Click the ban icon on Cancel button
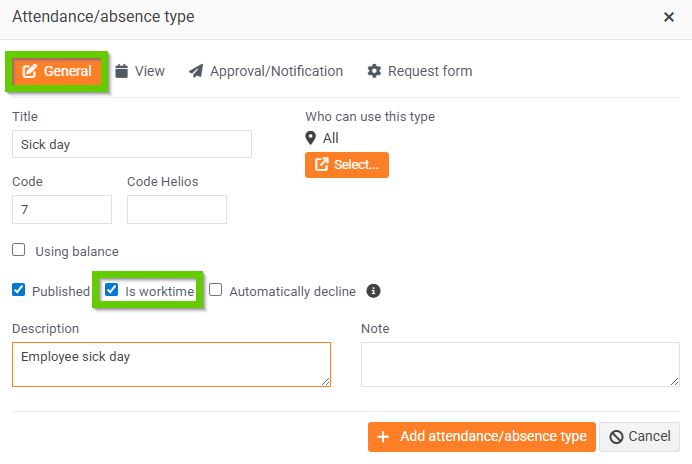 point(617,437)
